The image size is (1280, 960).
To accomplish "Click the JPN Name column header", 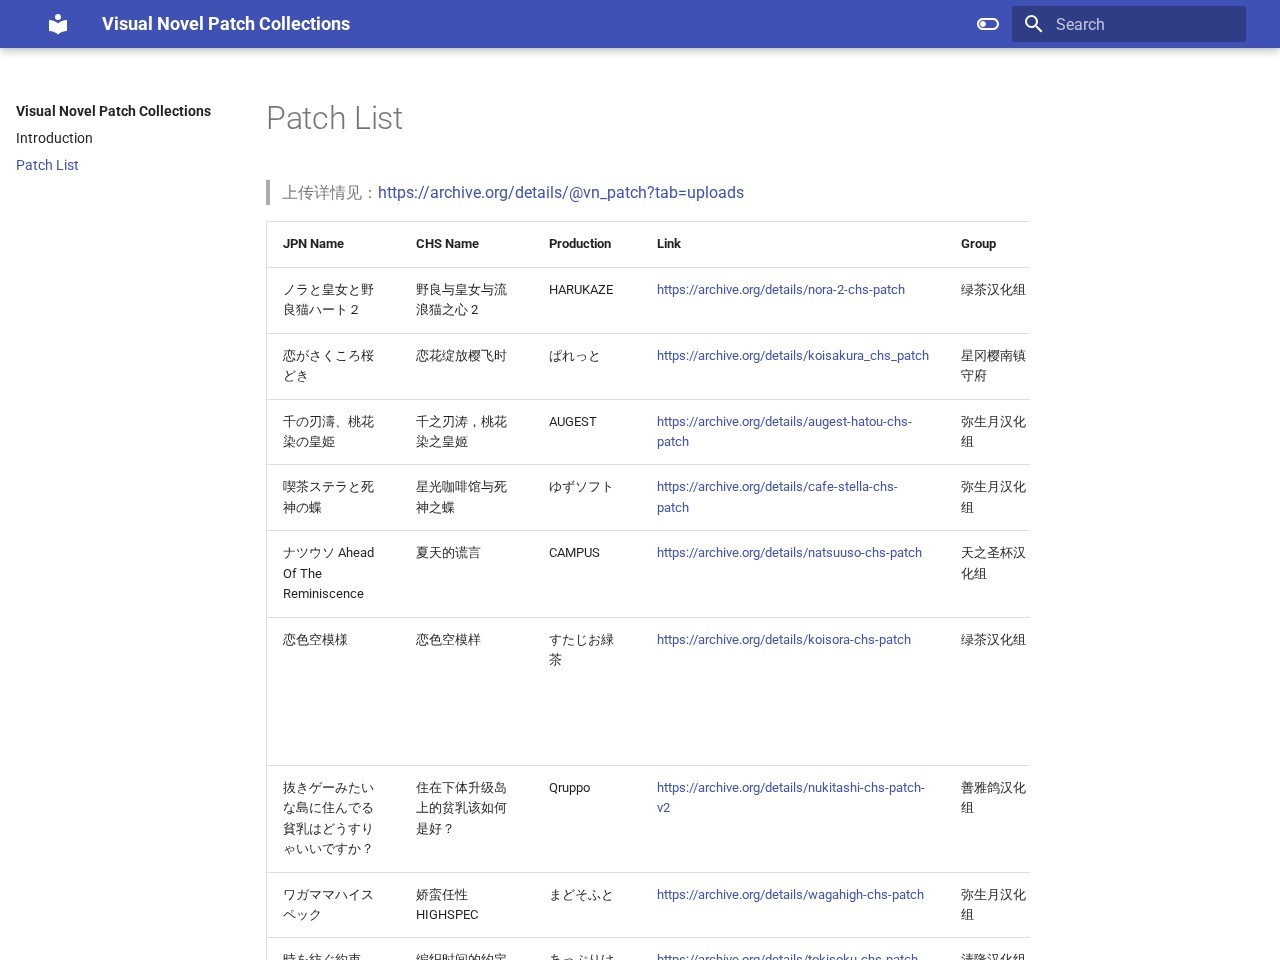I will [x=313, y=244].
